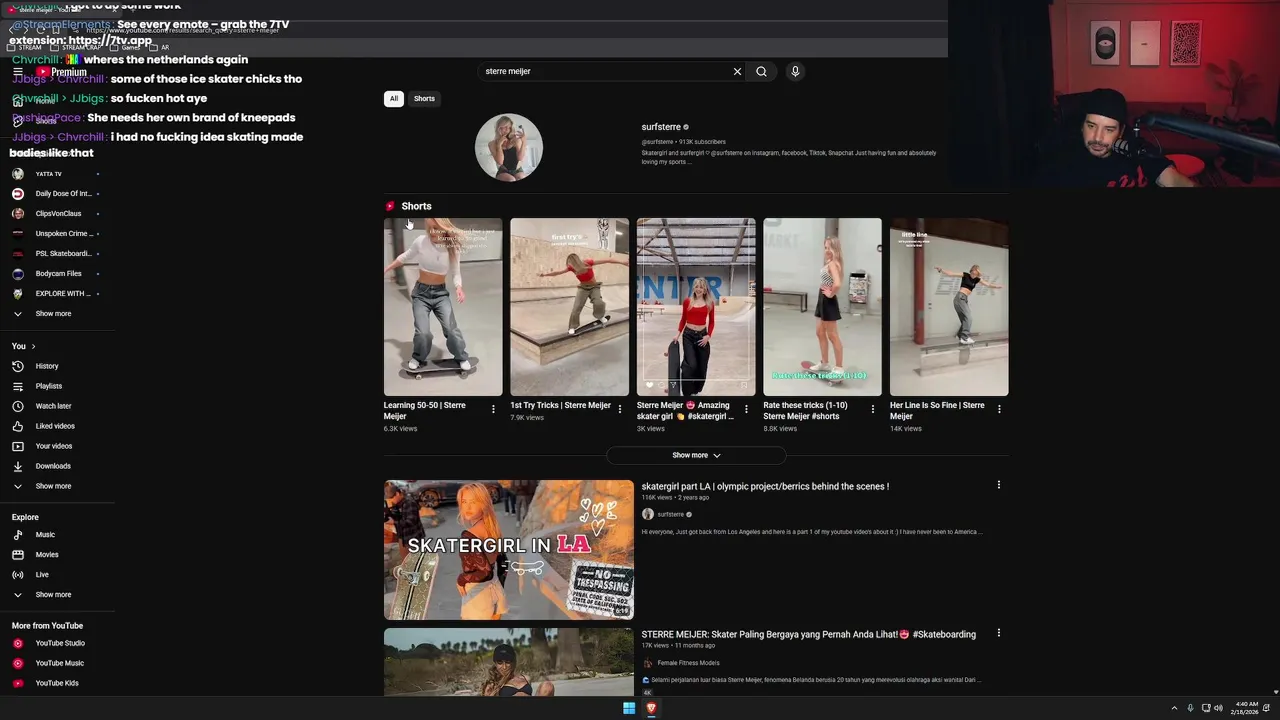The image size is (1280, 720).
Task: Click the Windows Start button on the taskbar
Action: point(629,708)
